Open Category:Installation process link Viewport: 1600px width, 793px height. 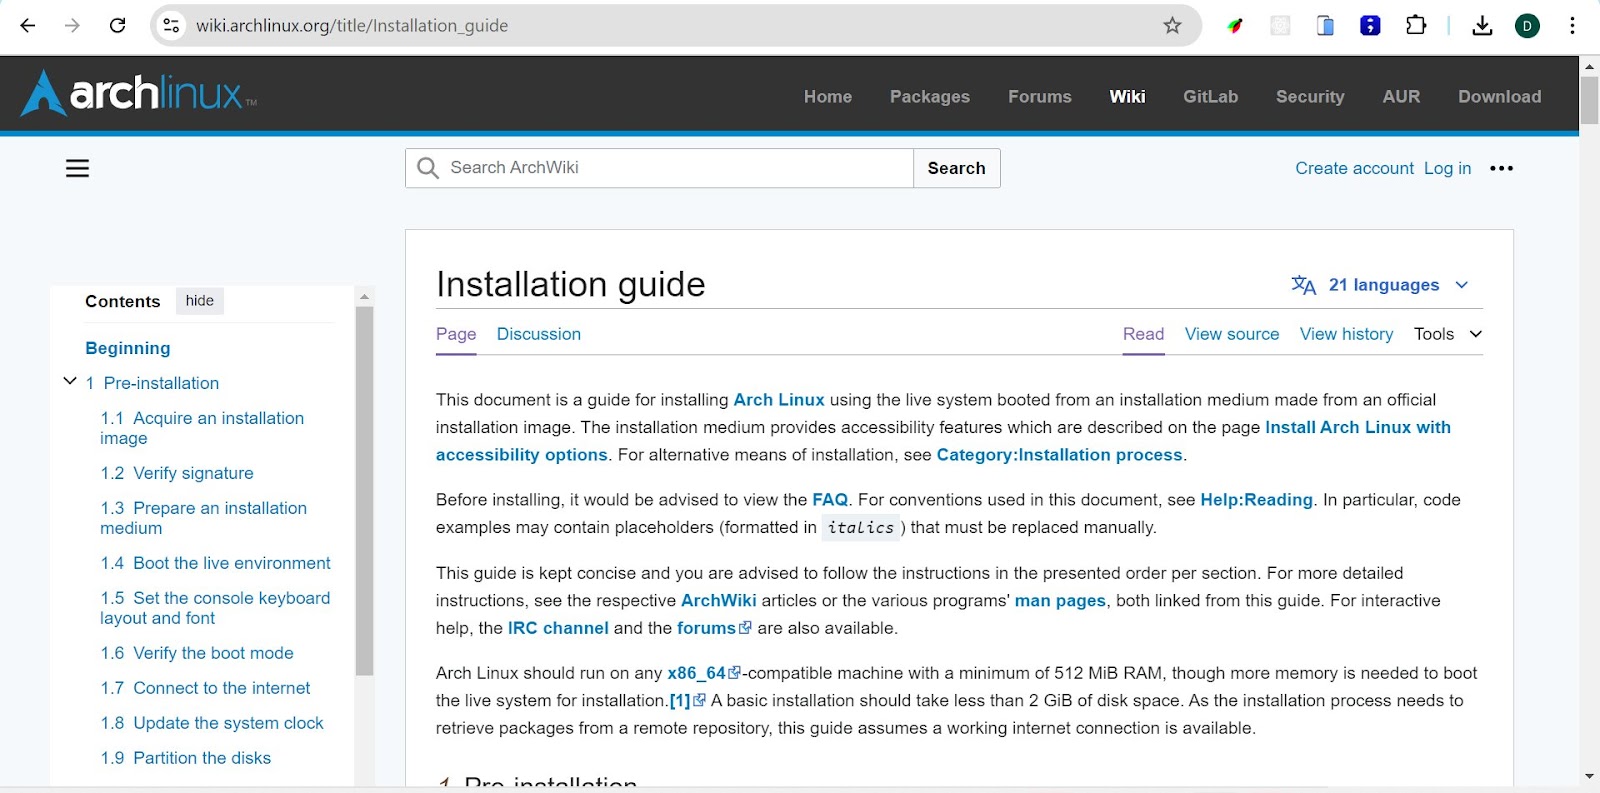click(x=1059, y=455)
